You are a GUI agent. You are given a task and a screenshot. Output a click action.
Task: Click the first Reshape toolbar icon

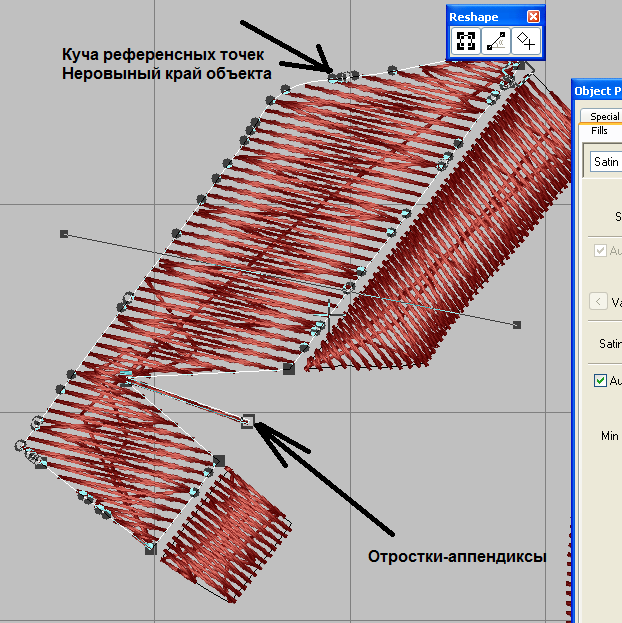pyautogui.click(x=465, y=41)
